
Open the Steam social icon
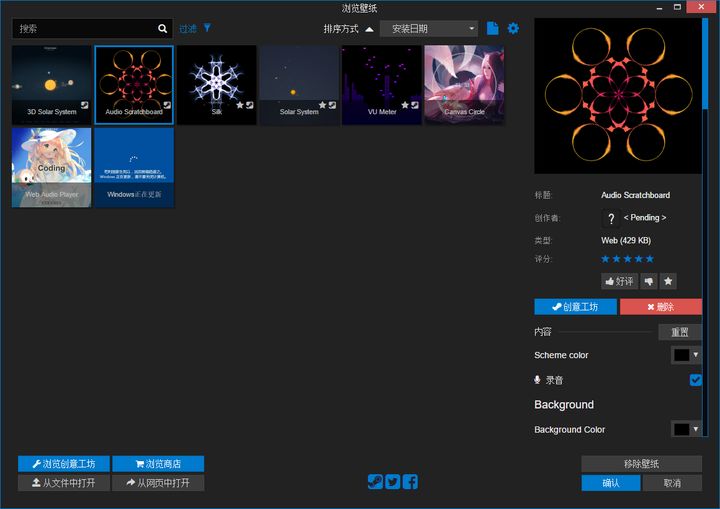click(375, 482)
